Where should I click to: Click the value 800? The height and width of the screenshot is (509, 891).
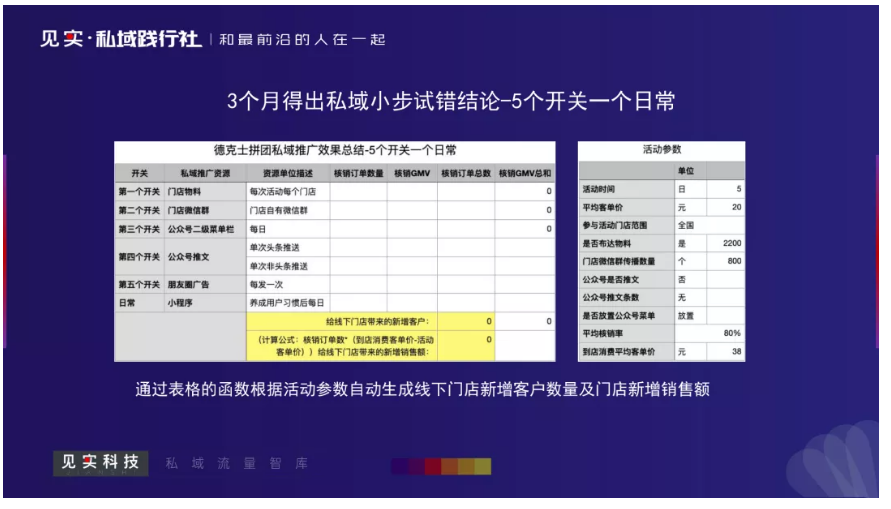click(x=726, y=261)
